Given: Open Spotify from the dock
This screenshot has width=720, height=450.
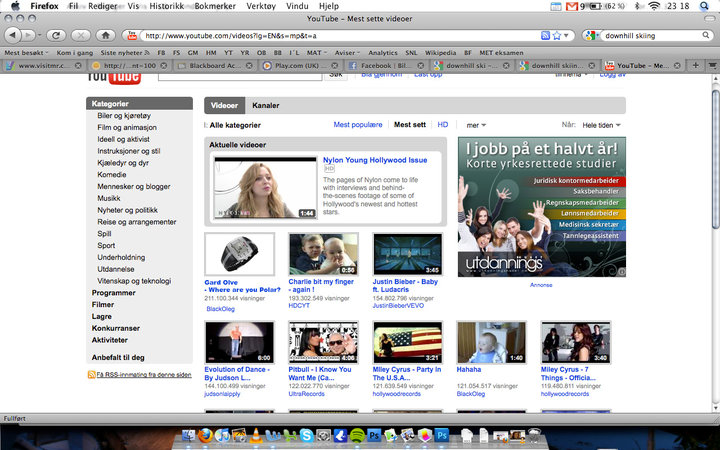Looking at the screenshot, I should [357, 435].
